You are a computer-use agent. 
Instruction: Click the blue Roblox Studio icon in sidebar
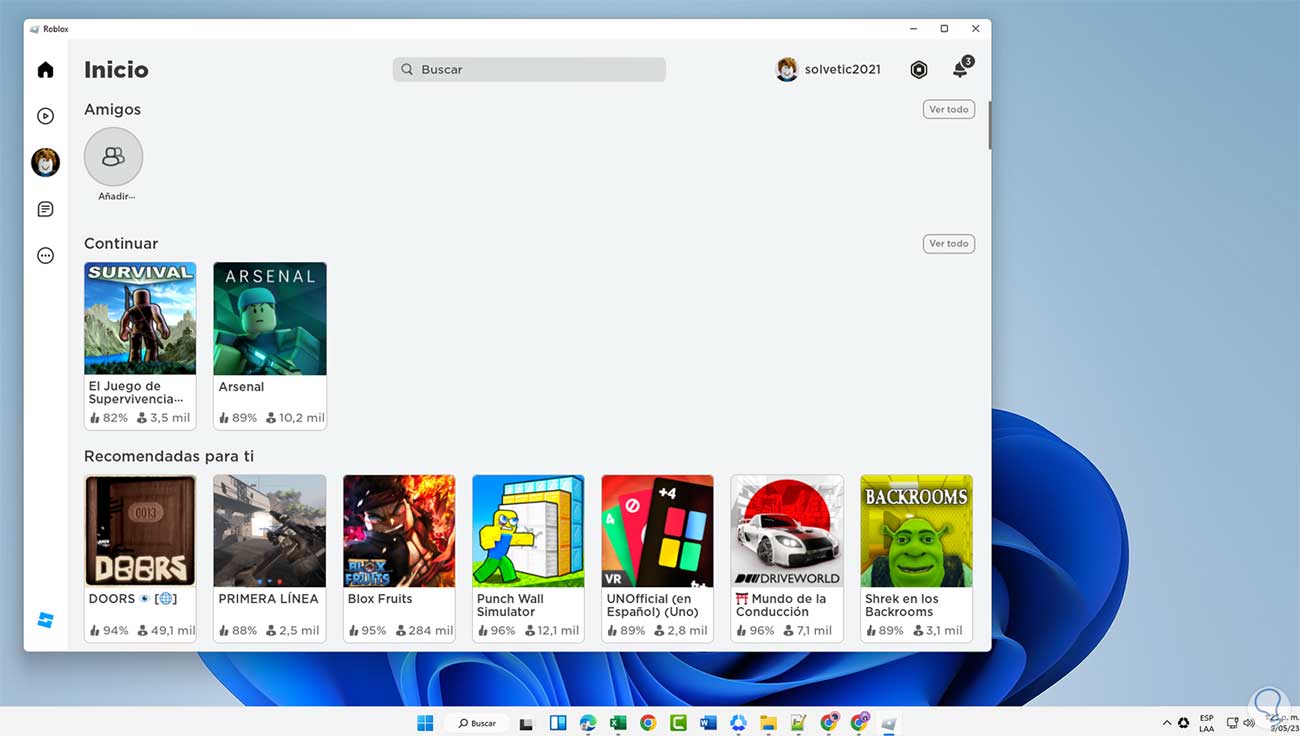[x=45, y=620]
